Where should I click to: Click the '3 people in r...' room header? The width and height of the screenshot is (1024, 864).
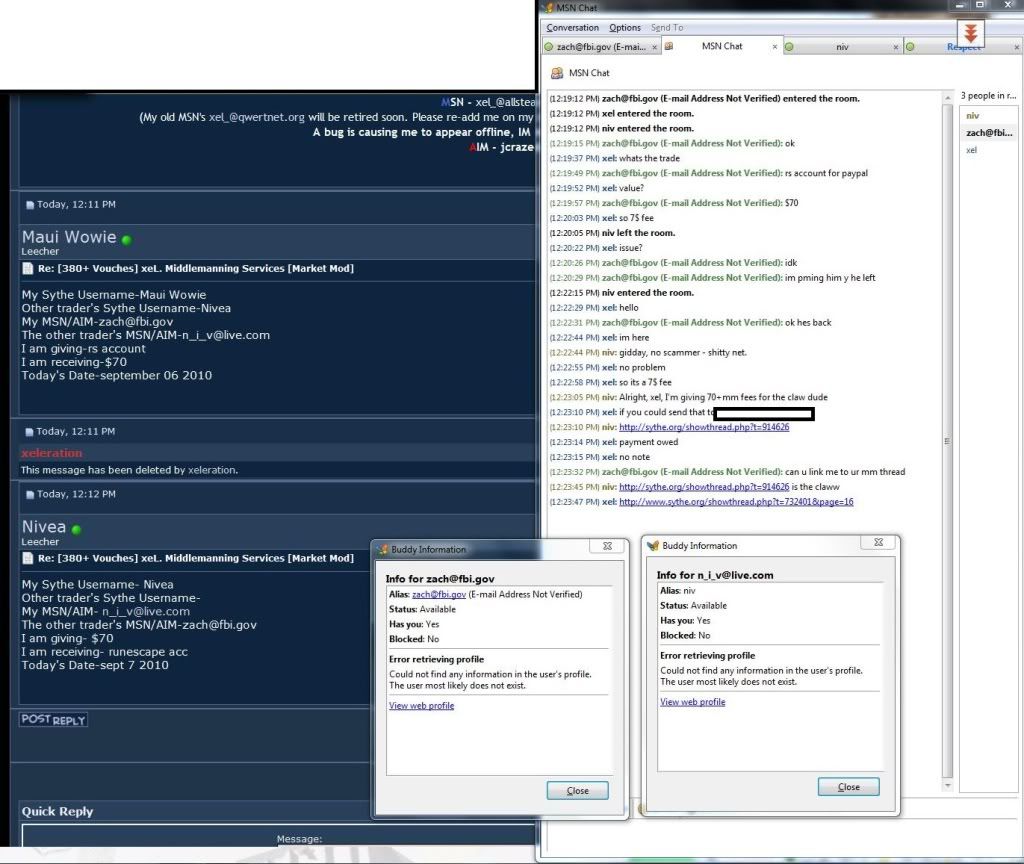(988, 96)
